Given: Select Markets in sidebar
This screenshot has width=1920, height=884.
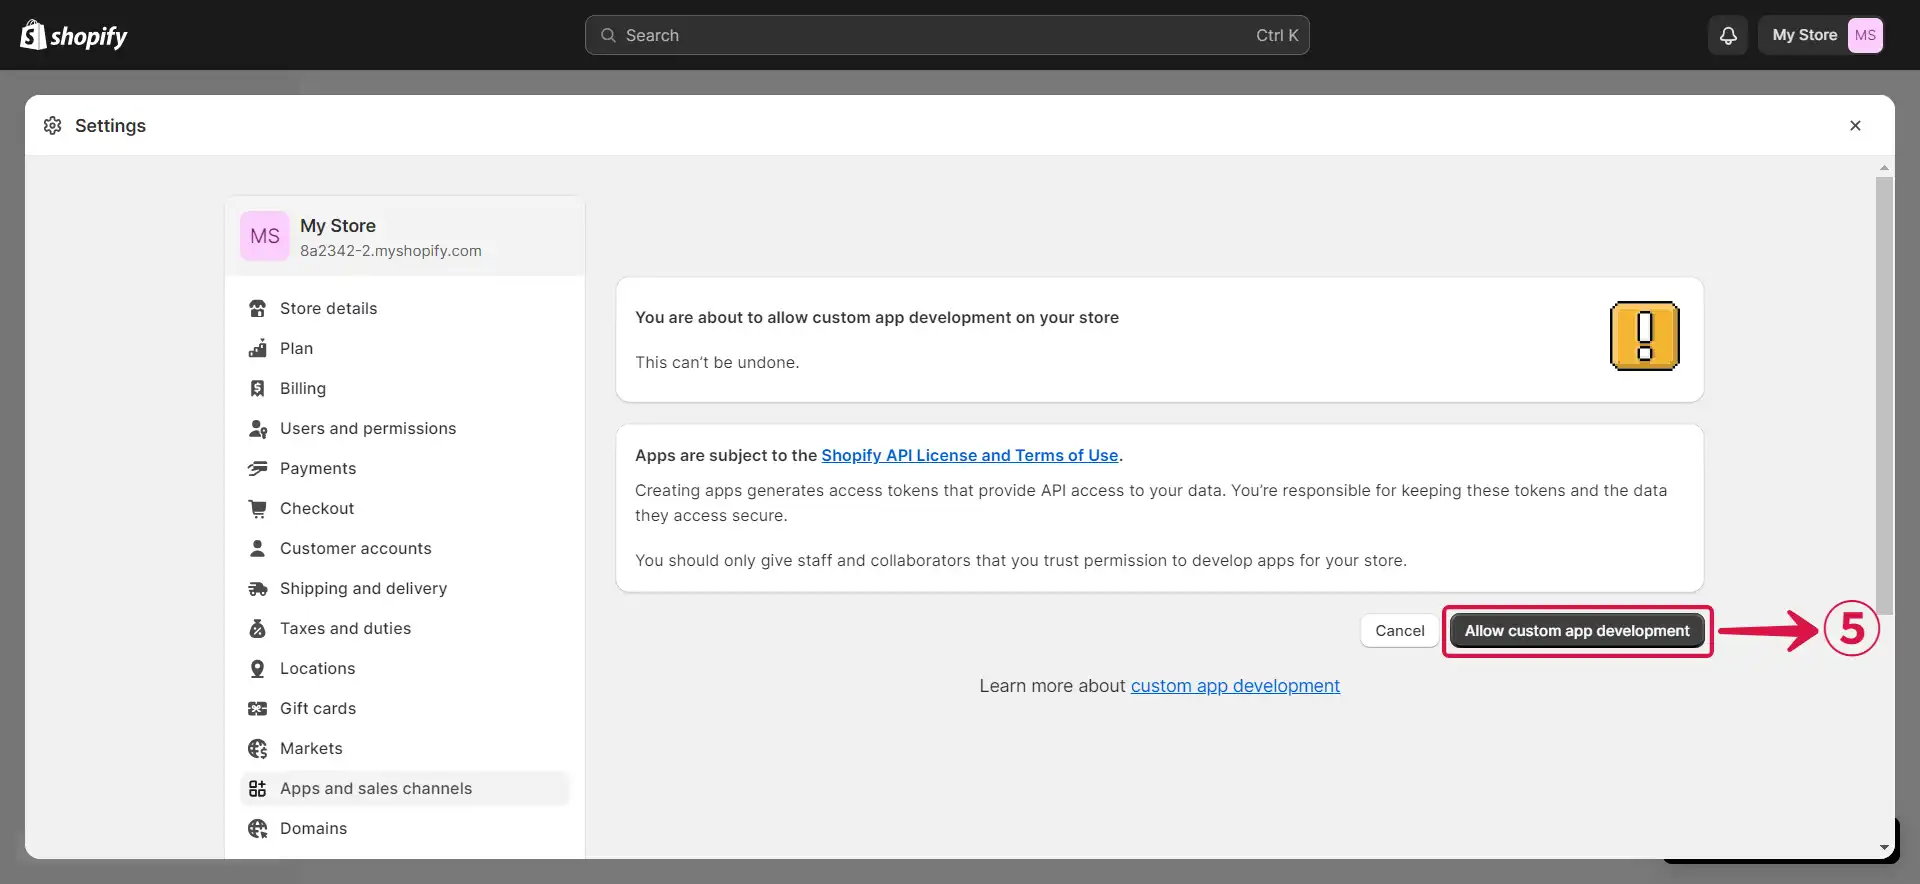Looking at the screenshot, I should point(405,748).
